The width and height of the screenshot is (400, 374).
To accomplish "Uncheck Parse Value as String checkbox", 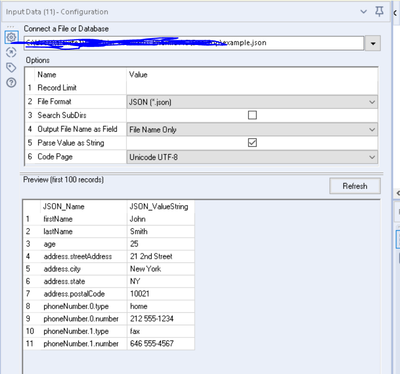I will click(x=252, y=143).
